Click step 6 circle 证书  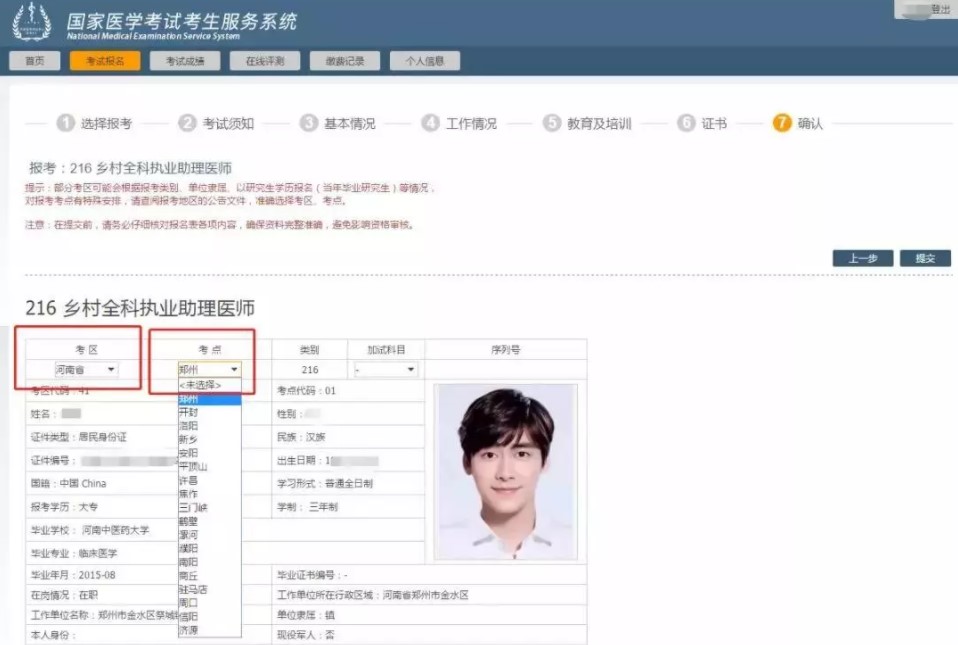pos(686,123)
